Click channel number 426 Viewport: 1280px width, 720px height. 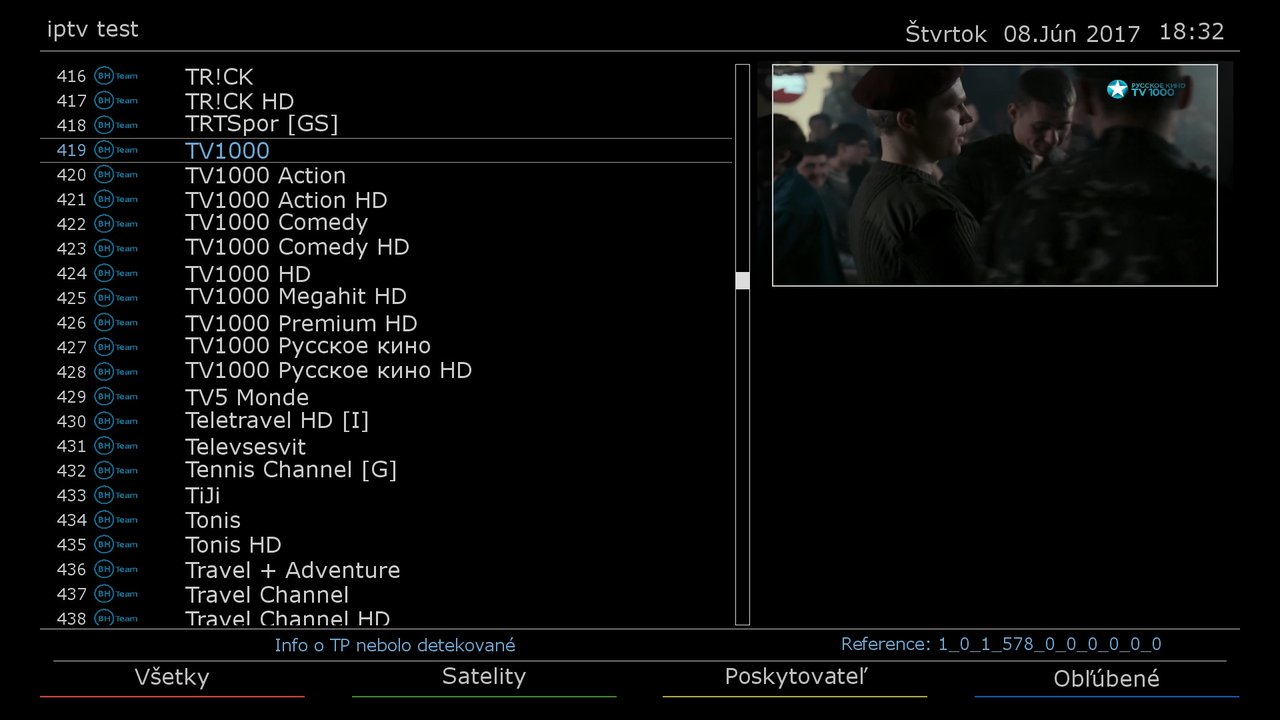click(x=72, y=323)
